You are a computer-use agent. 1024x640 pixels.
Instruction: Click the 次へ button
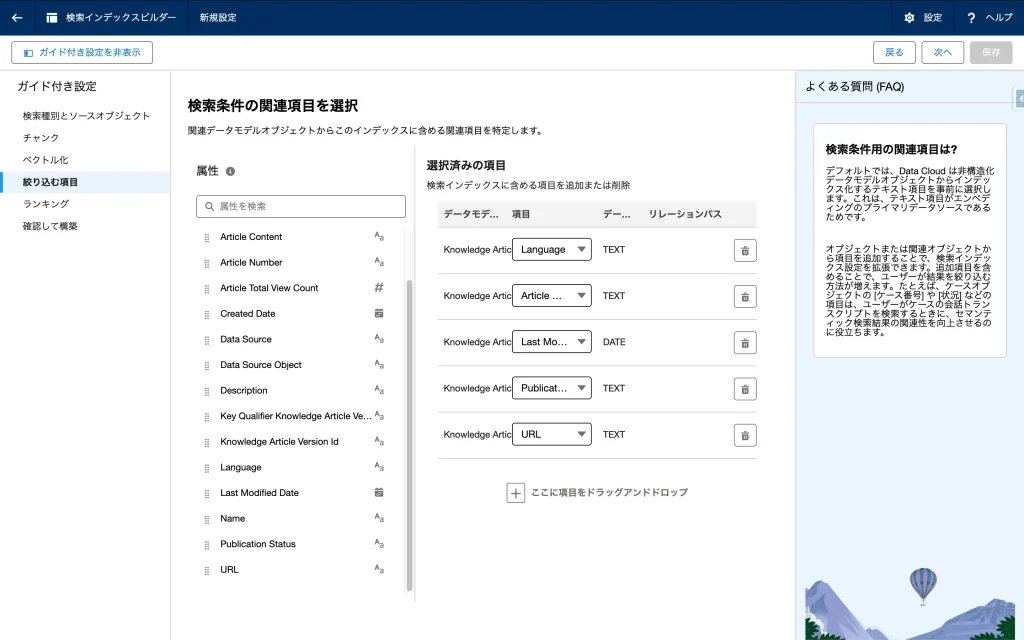point(942,53)
